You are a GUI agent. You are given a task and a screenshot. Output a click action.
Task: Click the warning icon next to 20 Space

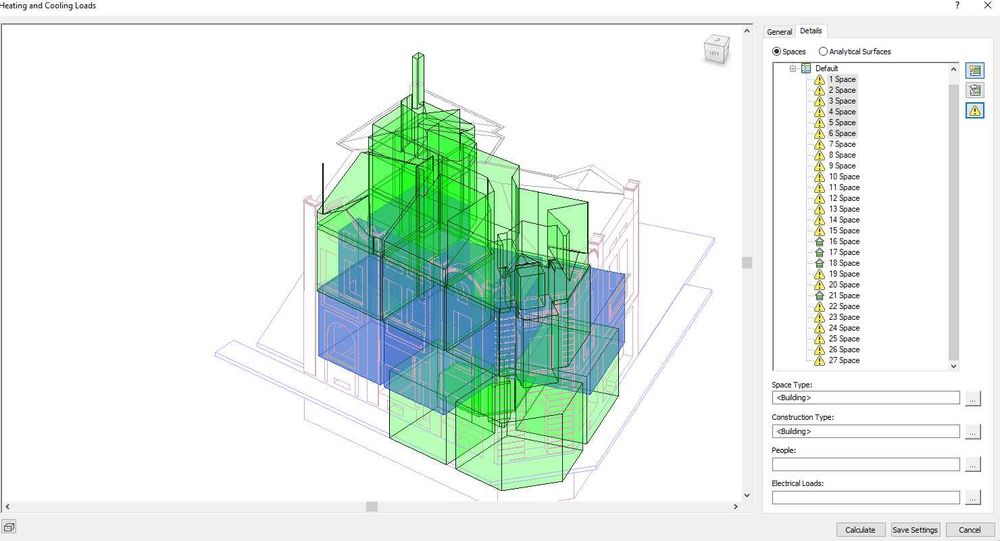click(x=820, y=285)
